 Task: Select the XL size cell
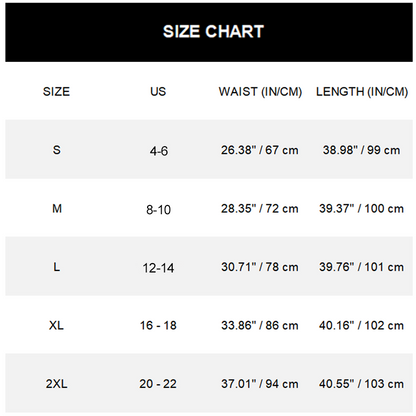pos(56,325)
